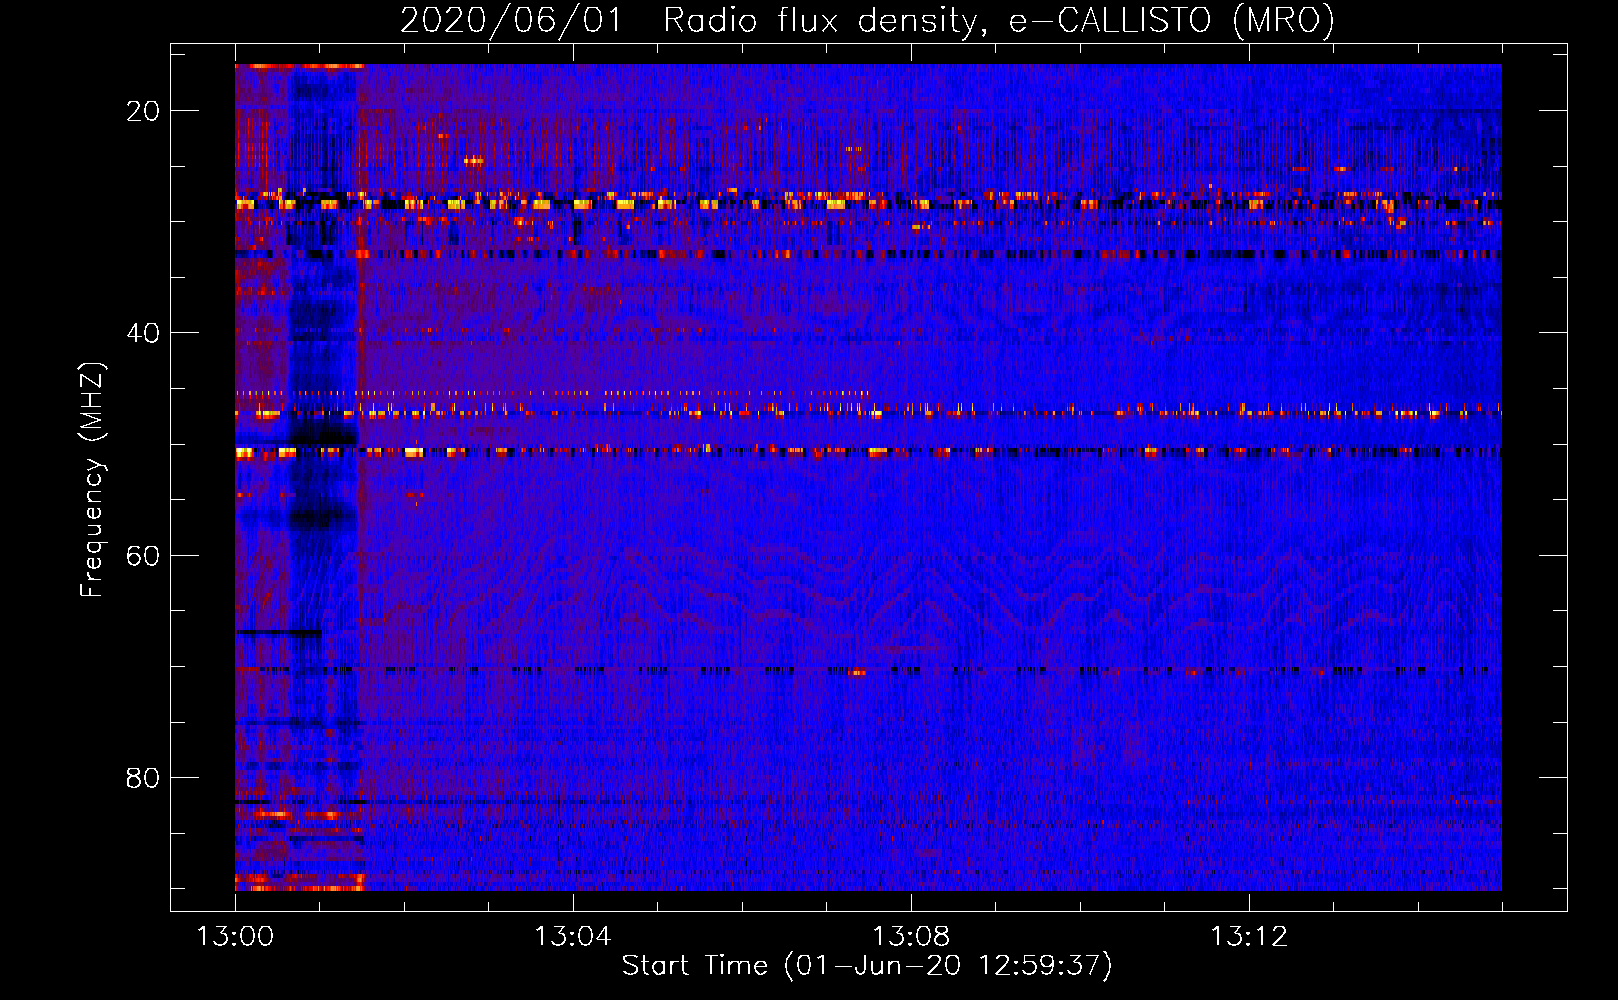Click the 13:04 time tick label
1618x1000 pixels.
pos(572,937)
